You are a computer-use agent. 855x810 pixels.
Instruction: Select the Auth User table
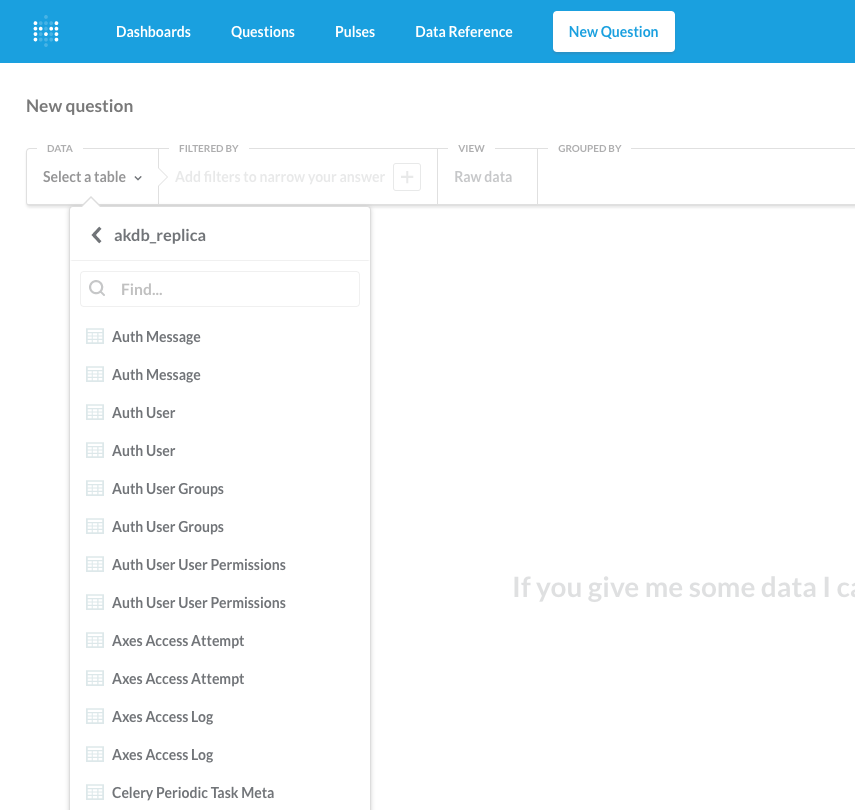point(141,412)
